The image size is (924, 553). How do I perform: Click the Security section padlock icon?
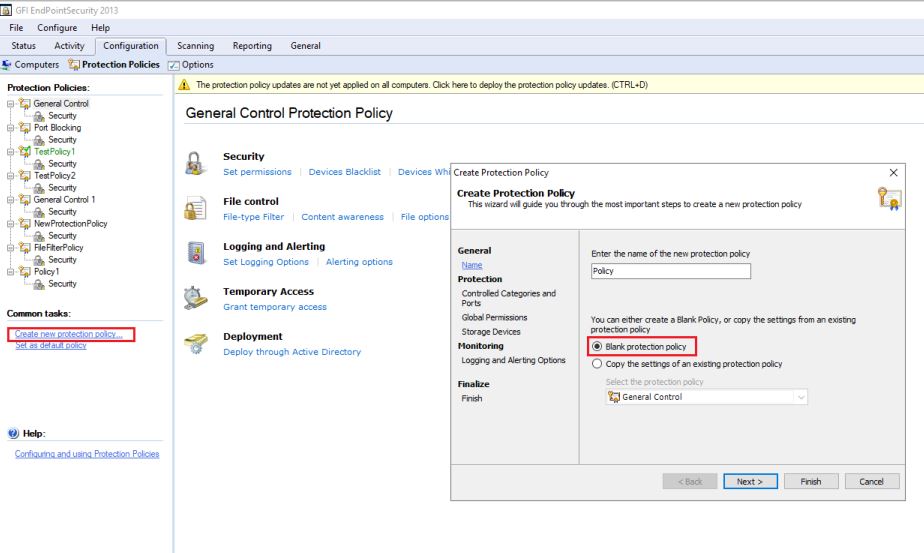click(194, 163)
